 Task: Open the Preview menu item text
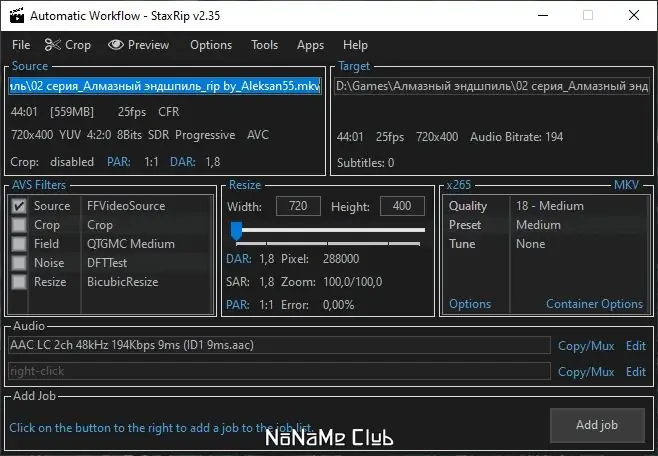[x=148, y=45]
